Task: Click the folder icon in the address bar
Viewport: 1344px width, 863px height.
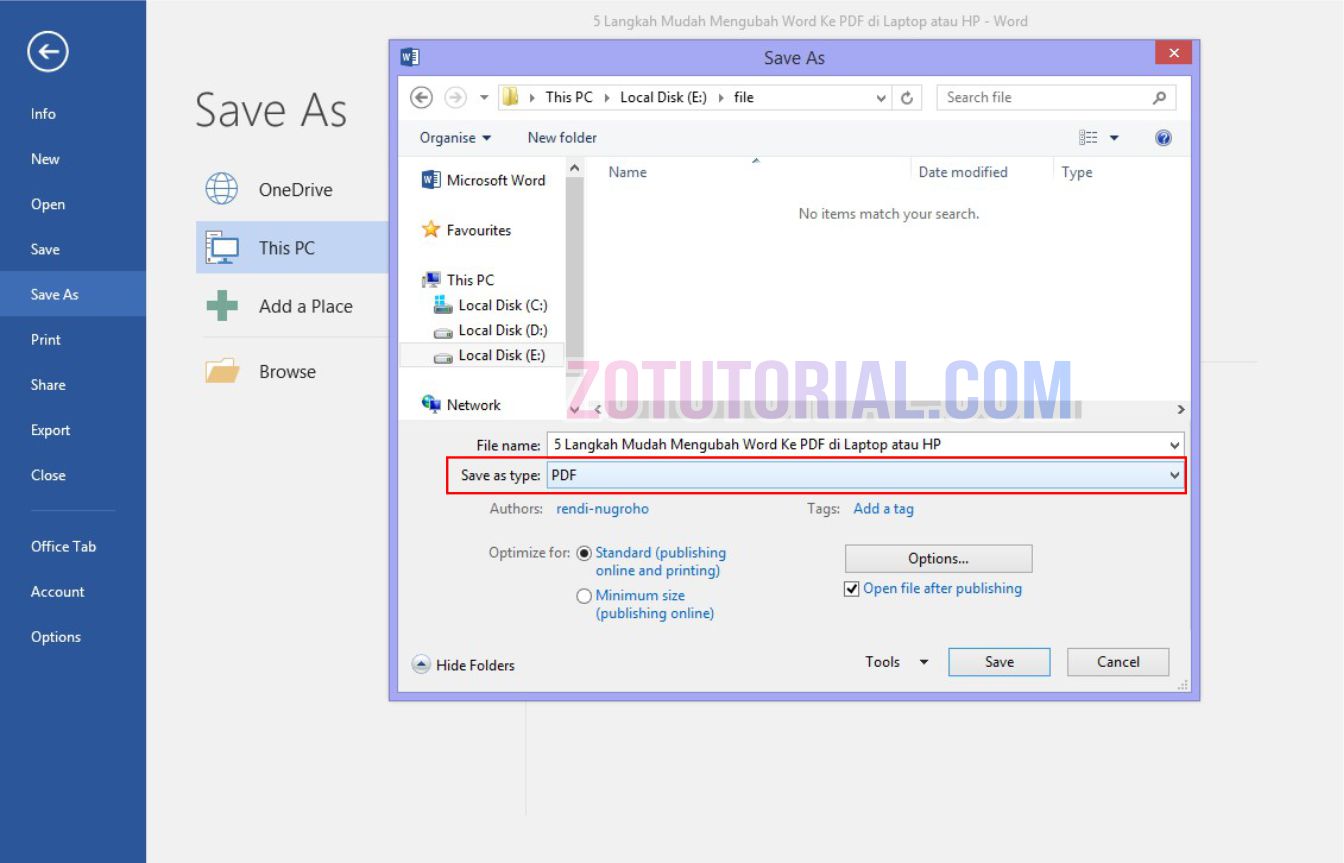Action: click(x=510, y=97)
